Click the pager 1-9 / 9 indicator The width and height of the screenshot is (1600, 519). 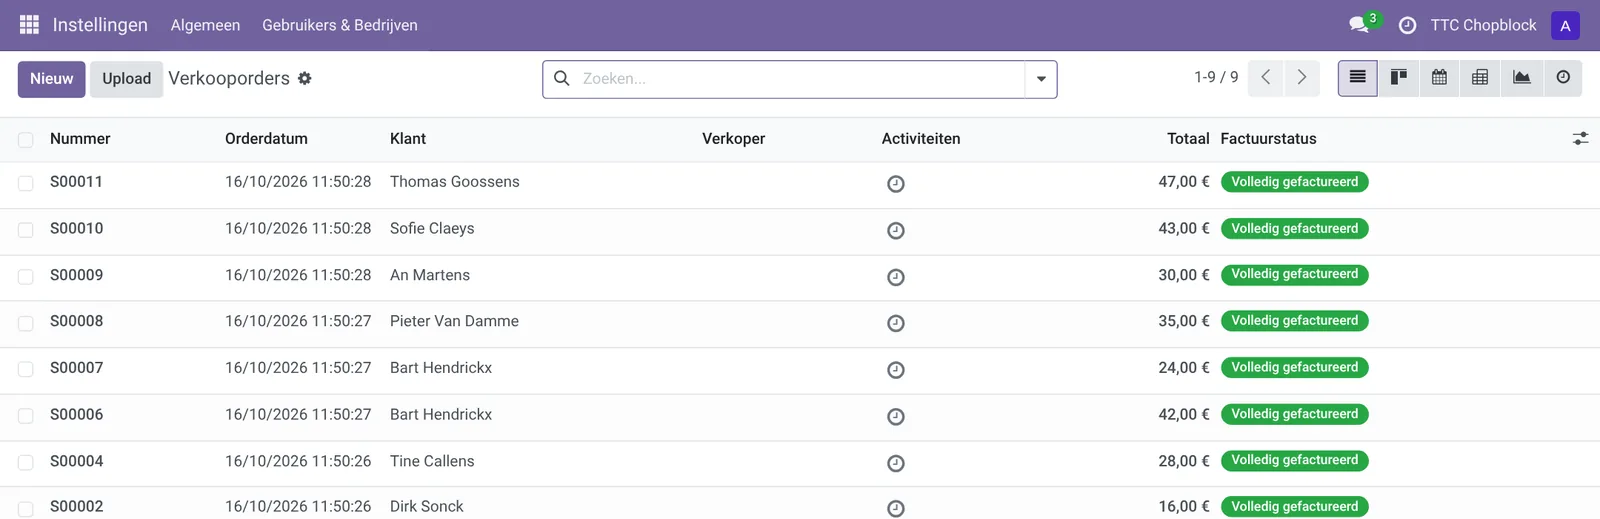pyautogui.click(x=1216, y=77)
